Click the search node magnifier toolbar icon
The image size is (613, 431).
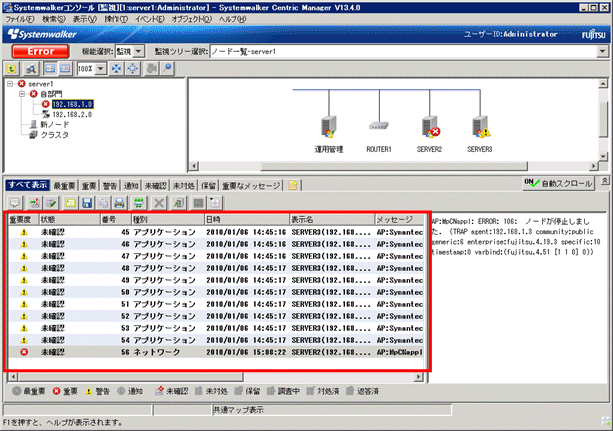click(30, 69)
